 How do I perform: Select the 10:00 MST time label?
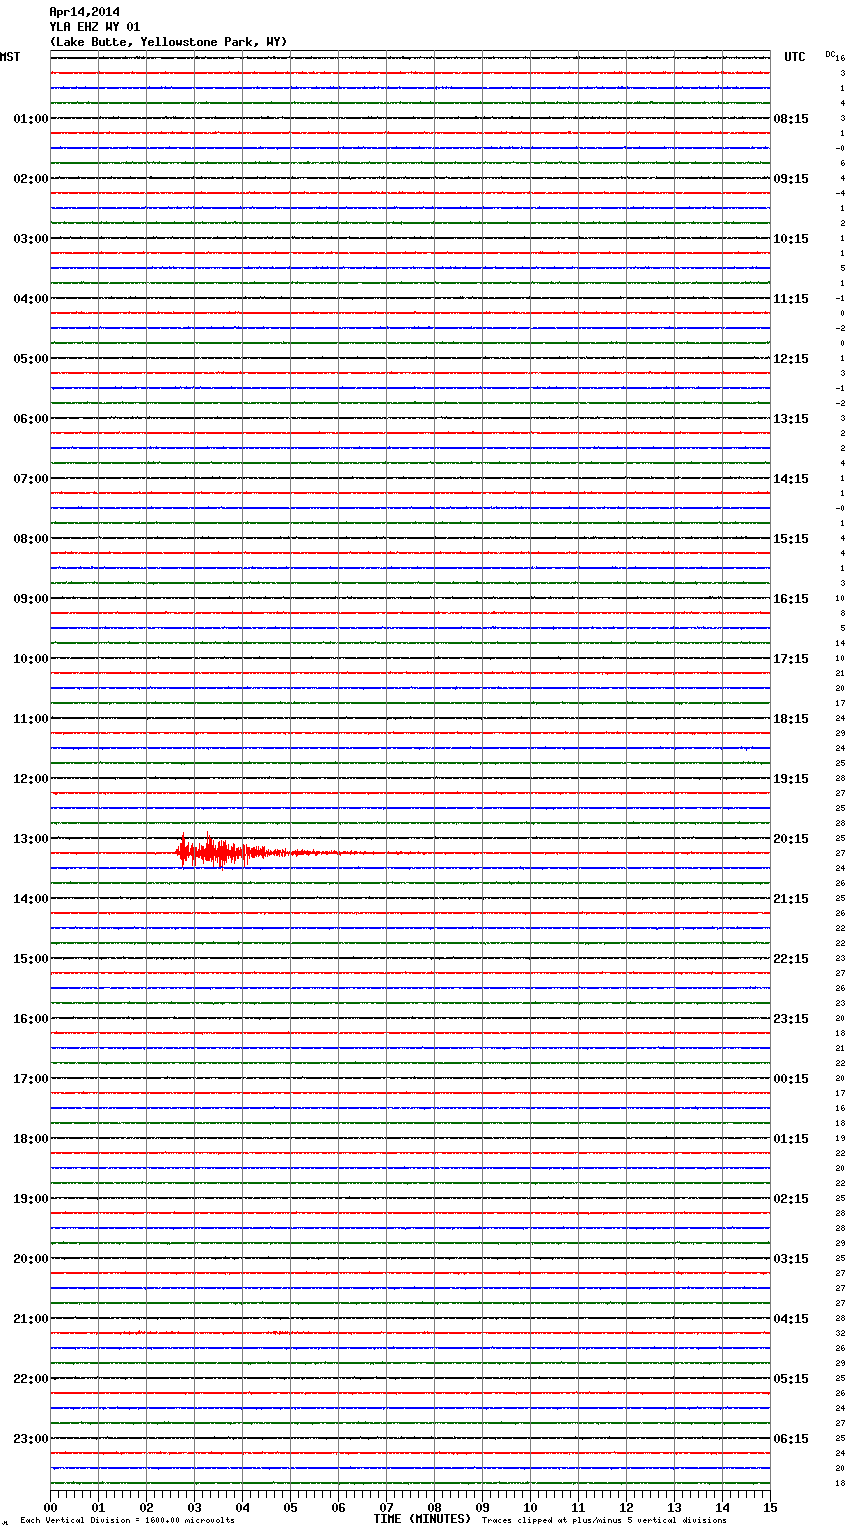coord(30,659)
